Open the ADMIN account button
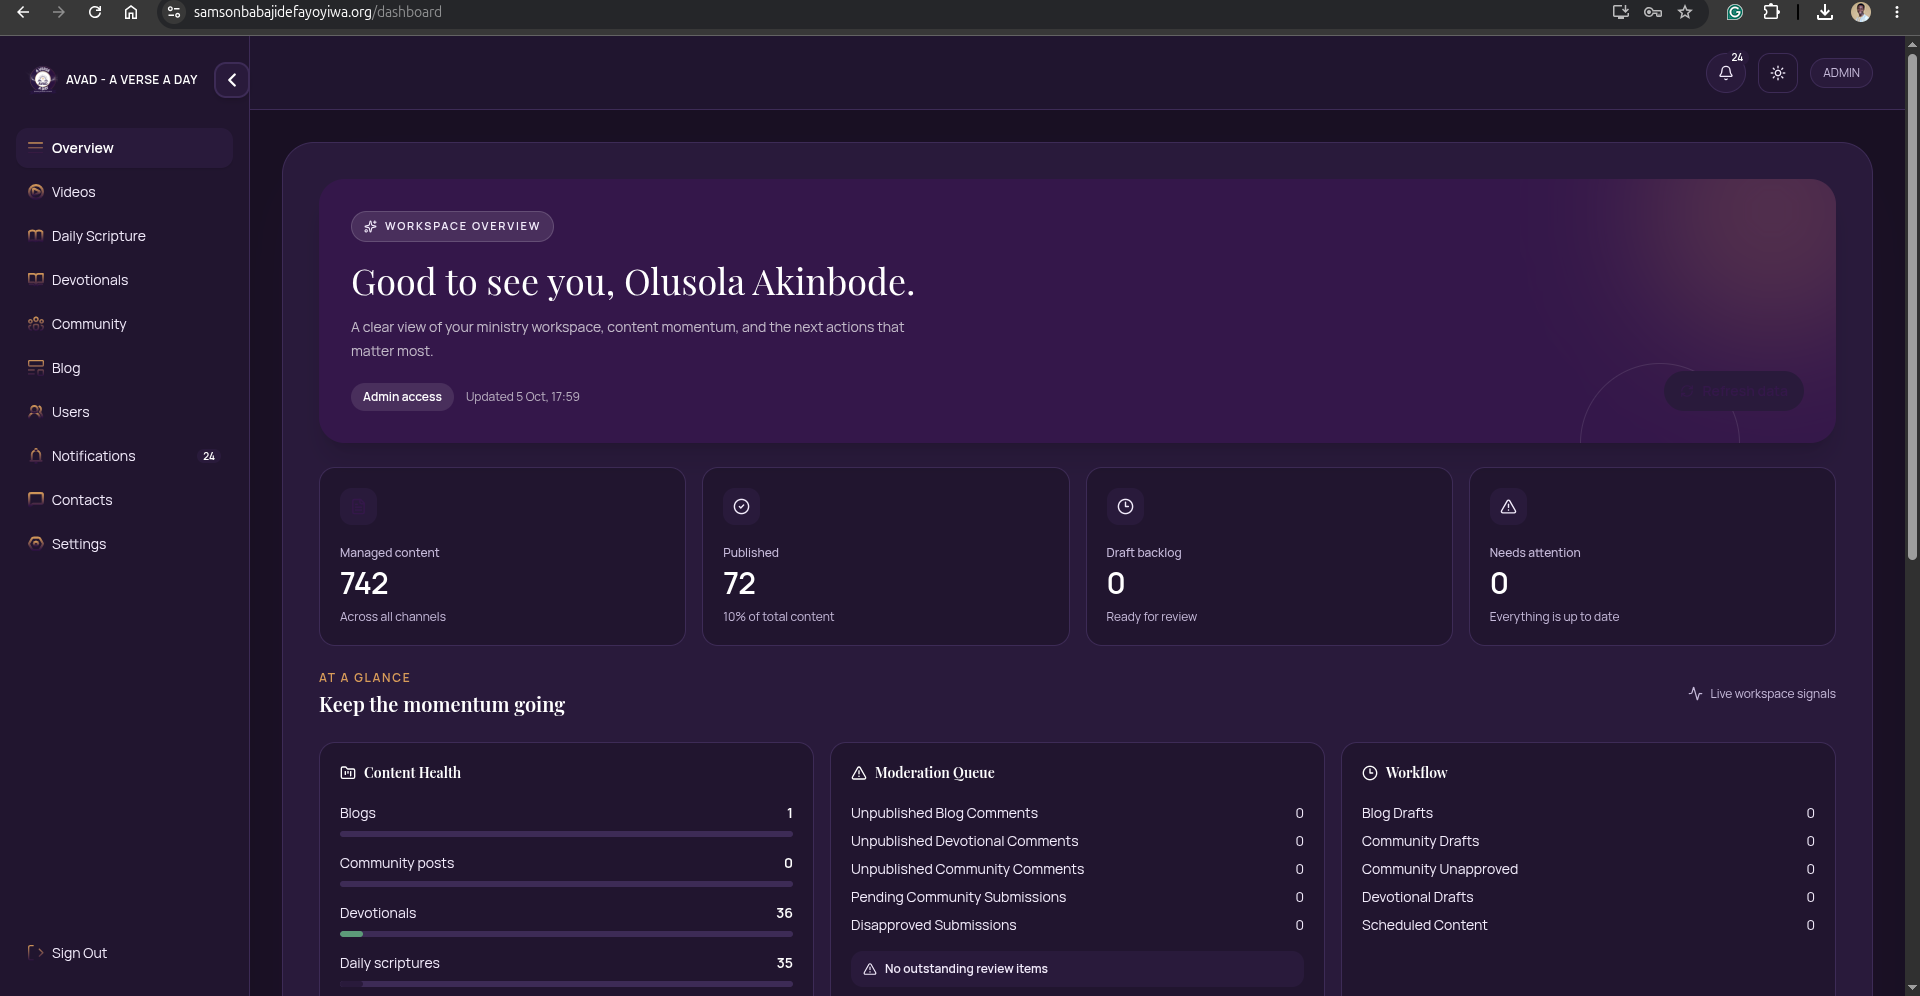This screenshot has height=996, width=1920. point(1841,73)
